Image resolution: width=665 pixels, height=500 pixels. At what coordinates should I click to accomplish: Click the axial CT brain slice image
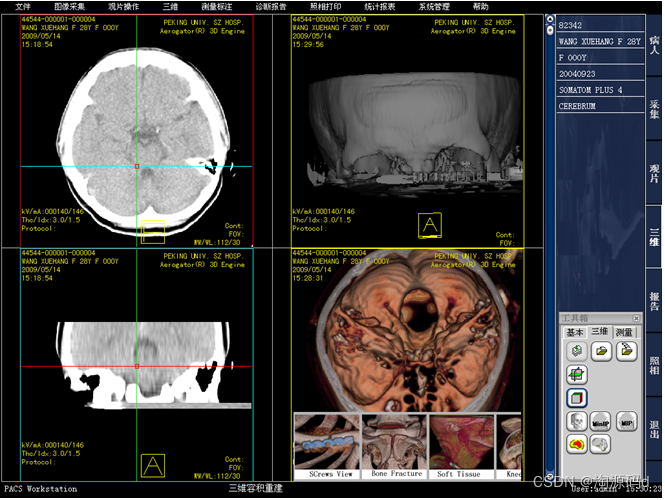(144, 141)
